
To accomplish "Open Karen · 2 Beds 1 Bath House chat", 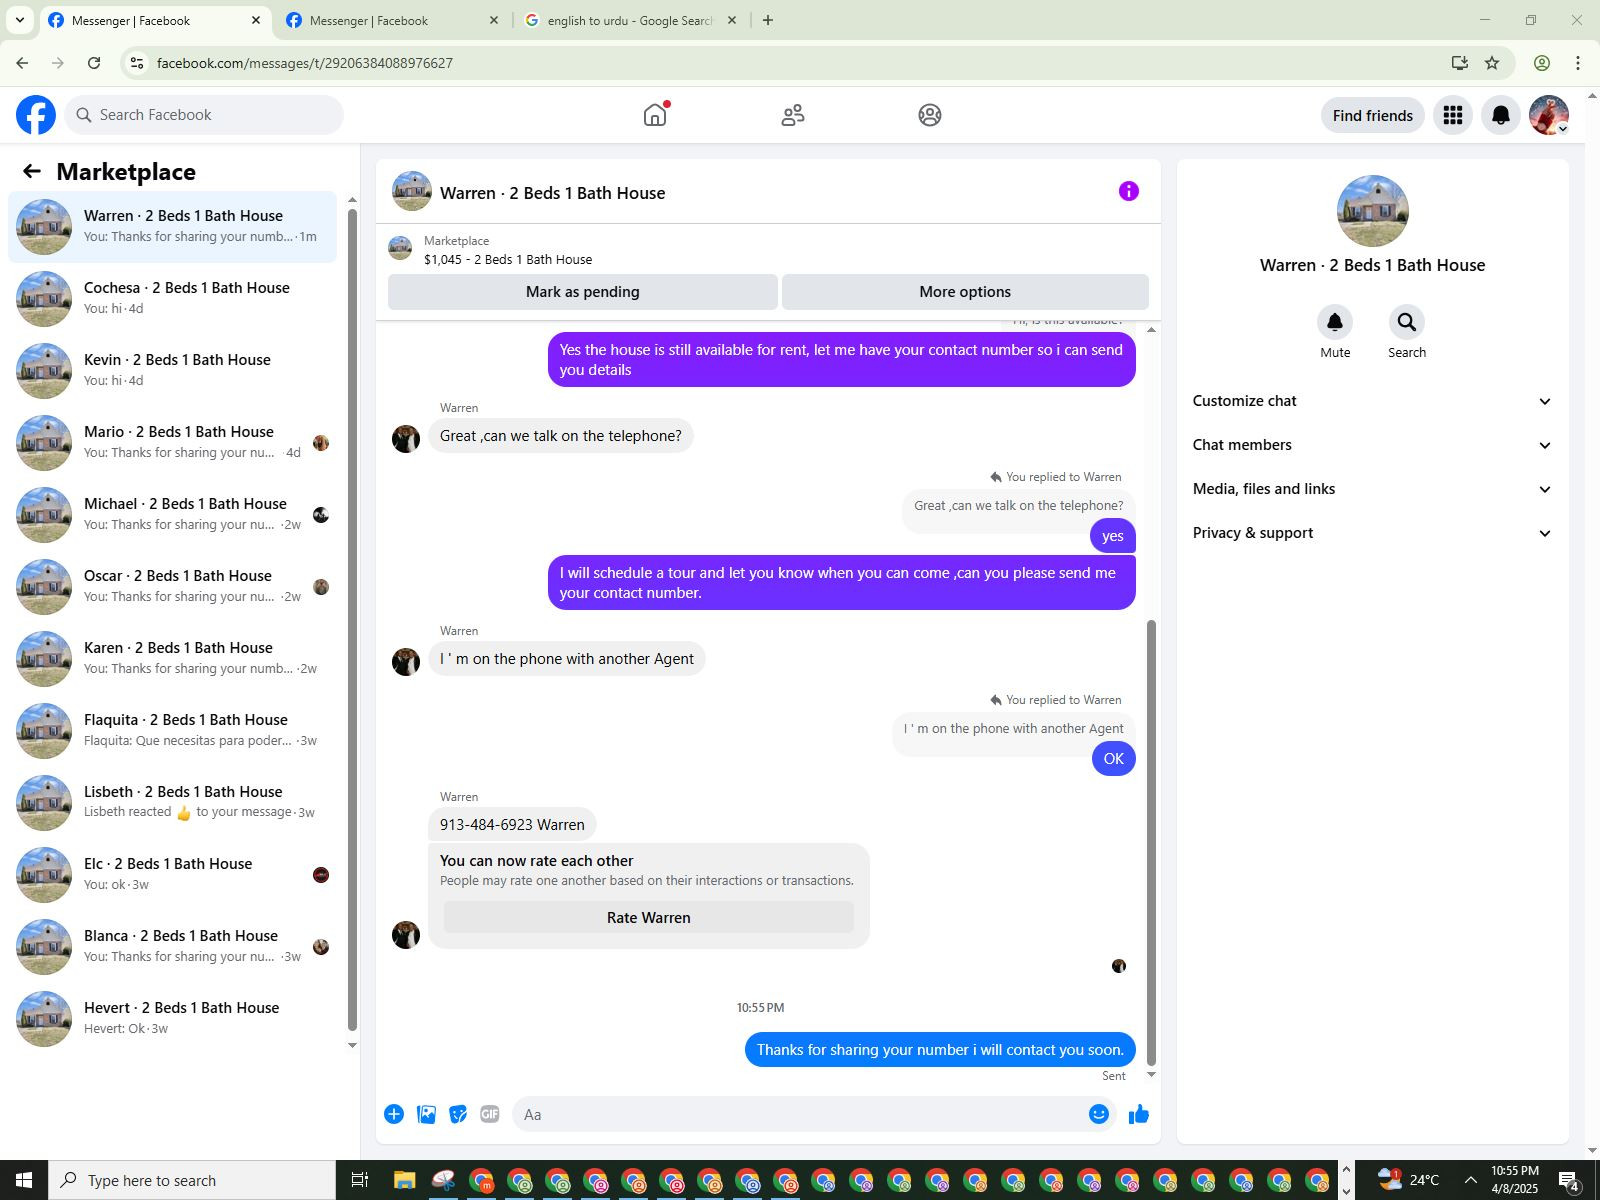I will coord(172,658).
